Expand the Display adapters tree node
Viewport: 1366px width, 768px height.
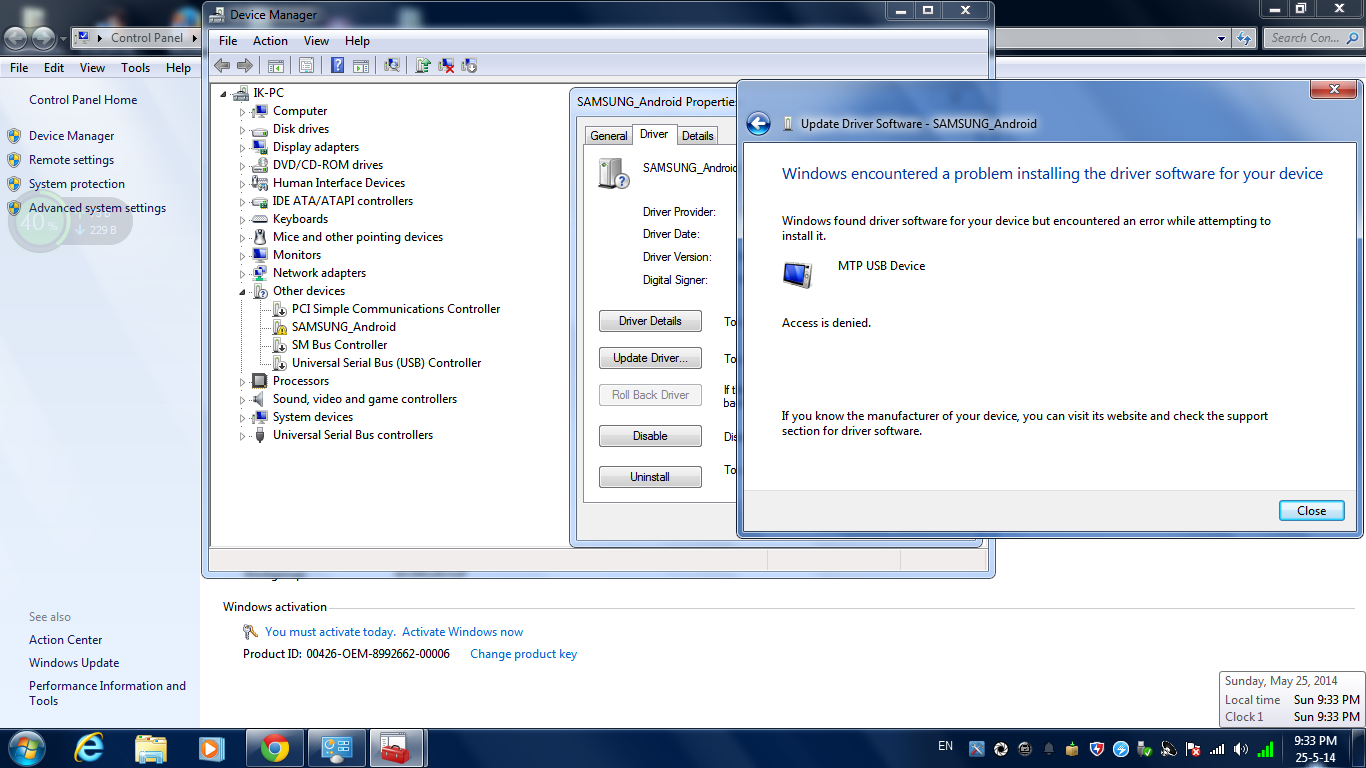pos(242,147)
